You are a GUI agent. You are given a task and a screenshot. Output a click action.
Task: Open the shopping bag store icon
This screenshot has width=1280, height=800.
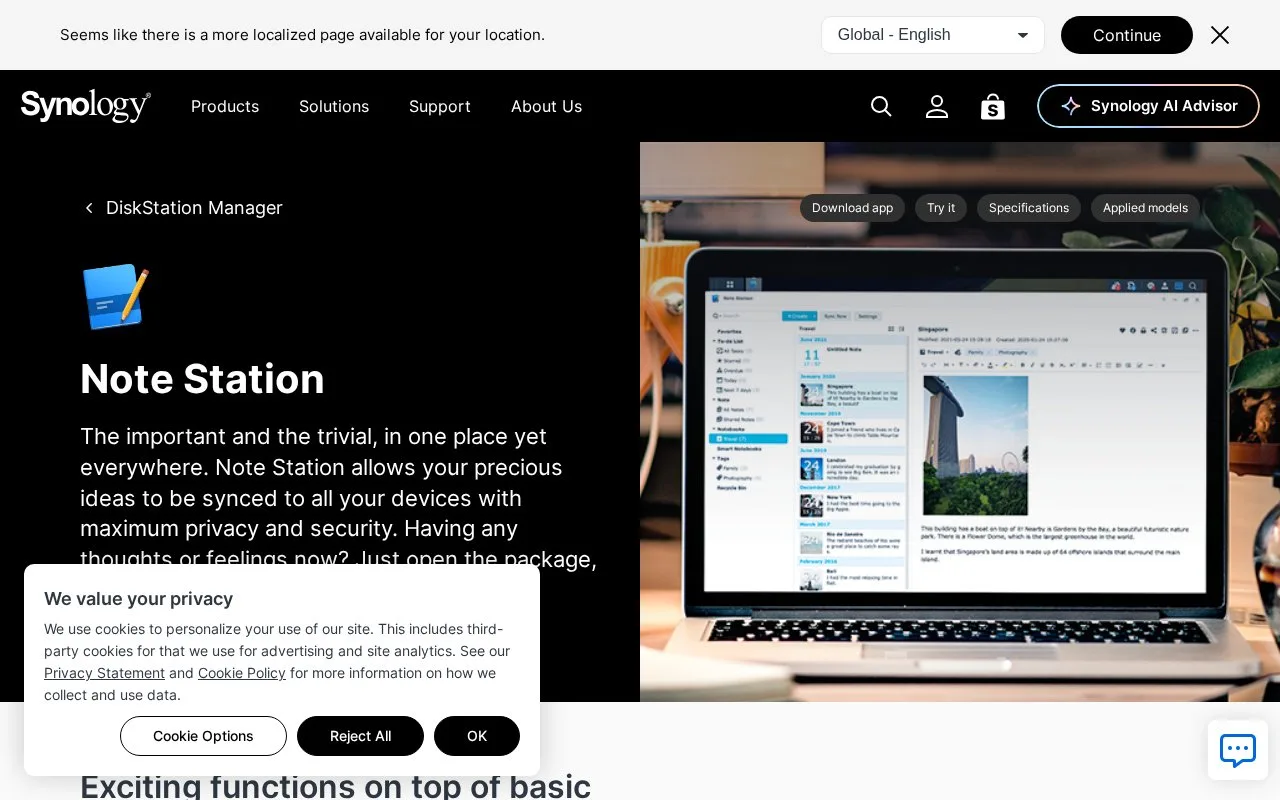point(993,106)
